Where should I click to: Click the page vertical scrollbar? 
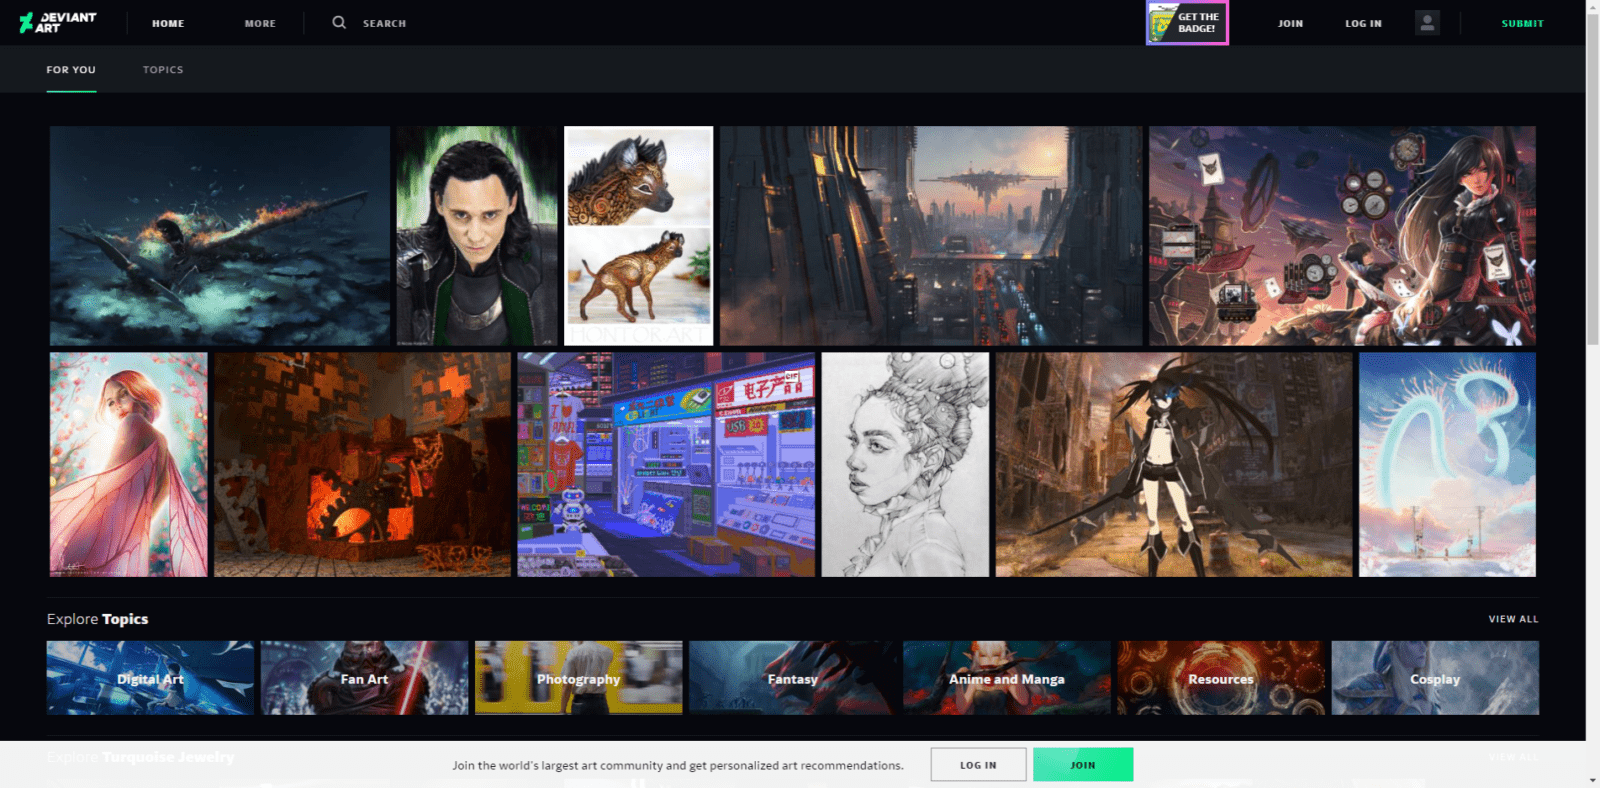(x=1593, y=180)
